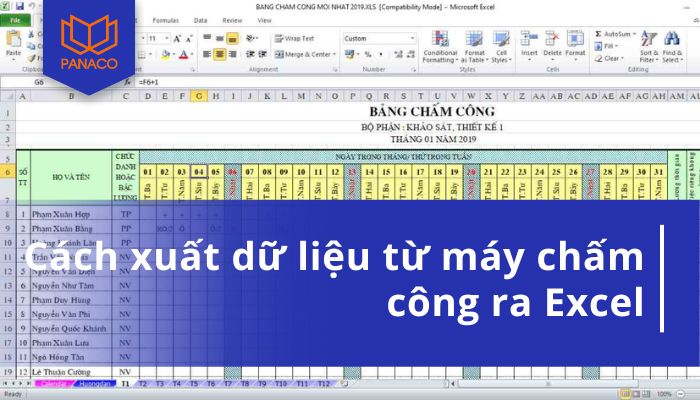The width and height of the screenshot is (700, 400).
Task: Click the Orientation icon in the Alignment group
Action: click(x=252, y=38)
